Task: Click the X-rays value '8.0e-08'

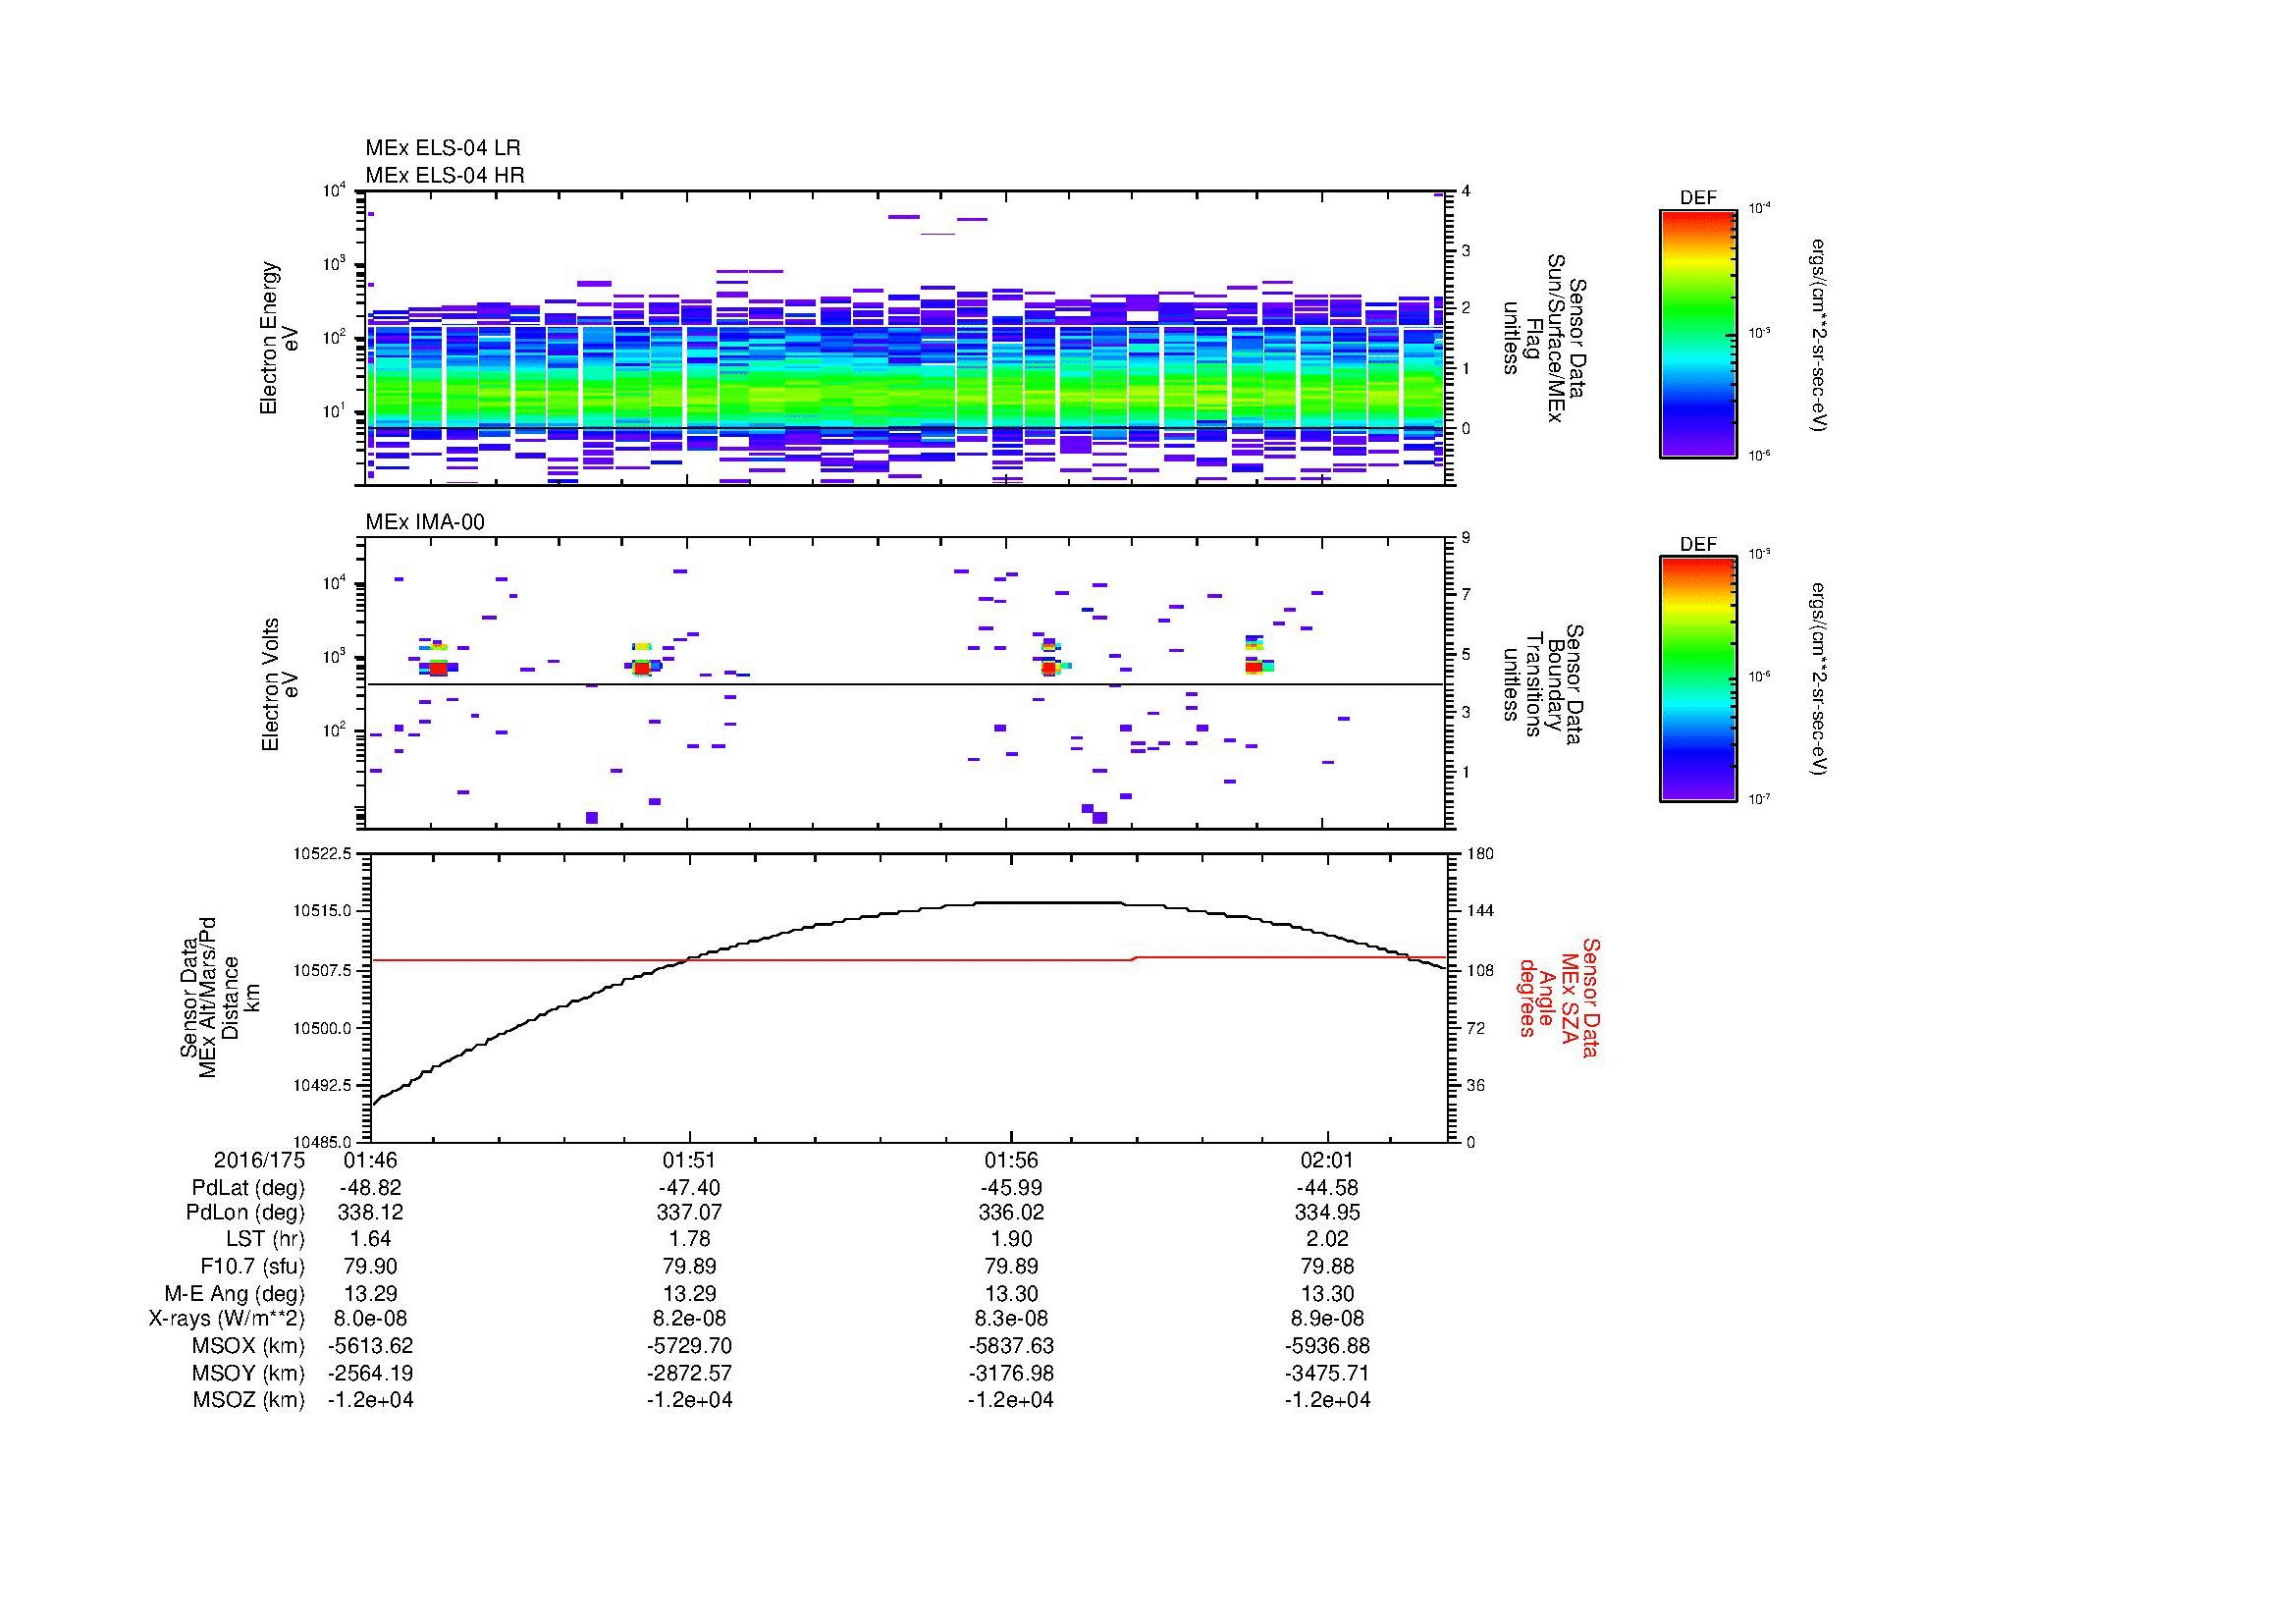Action: [371, 1319]
